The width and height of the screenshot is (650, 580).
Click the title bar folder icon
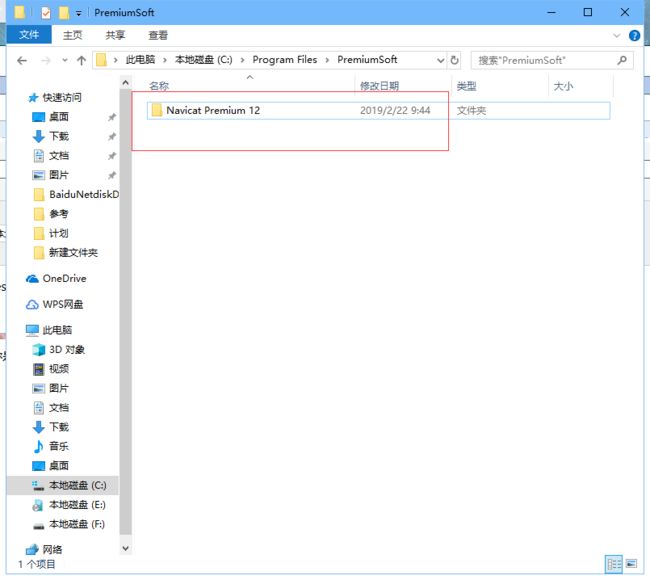pos(19,12)
